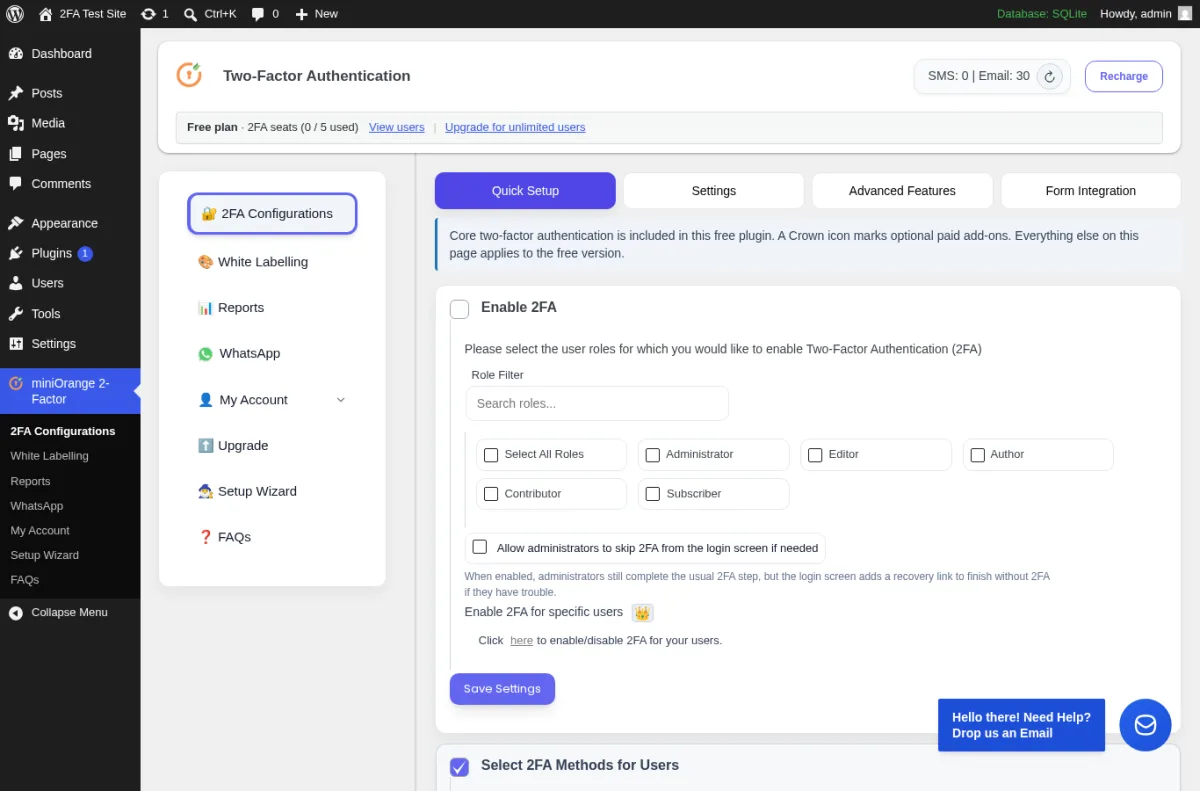1200x791 pixels.
Task: Click the Database: SQLite indicator
Action: [1040, 14]
